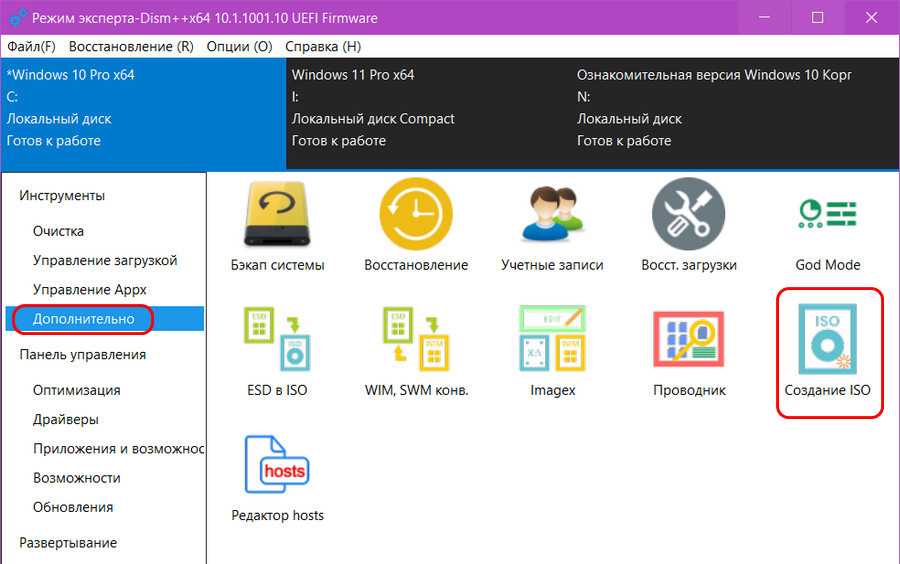900x564 pixels.
Task: Click the Инструменты section header
Action: click(62, 196)
